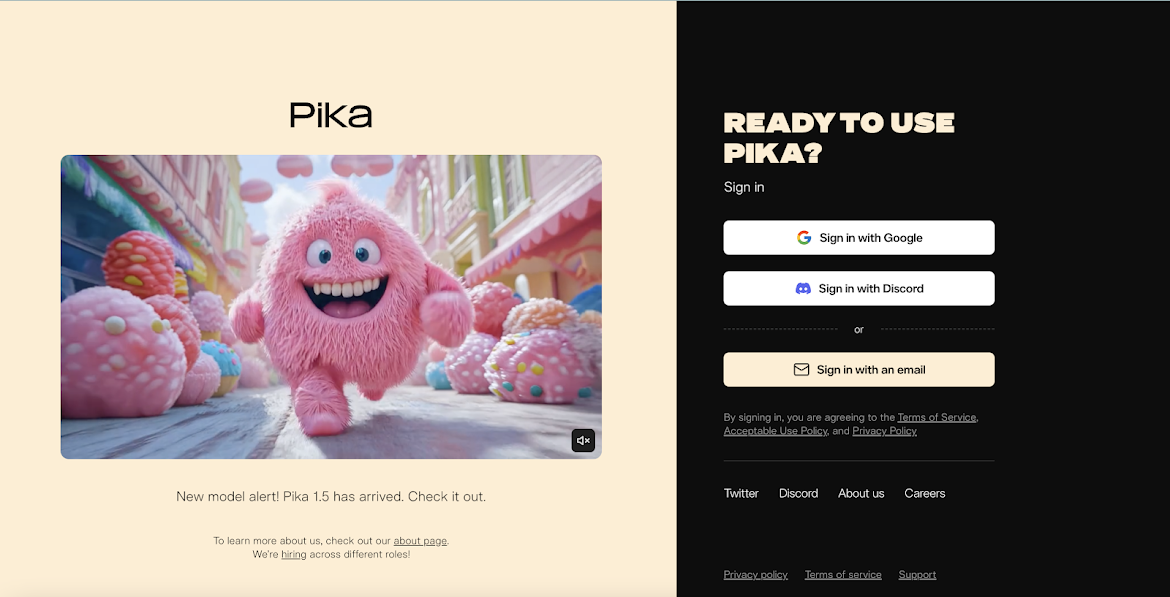Viewport: 1170px width, 597px height.
Task: Sign in with Google button
Action: tap(858, 237)
